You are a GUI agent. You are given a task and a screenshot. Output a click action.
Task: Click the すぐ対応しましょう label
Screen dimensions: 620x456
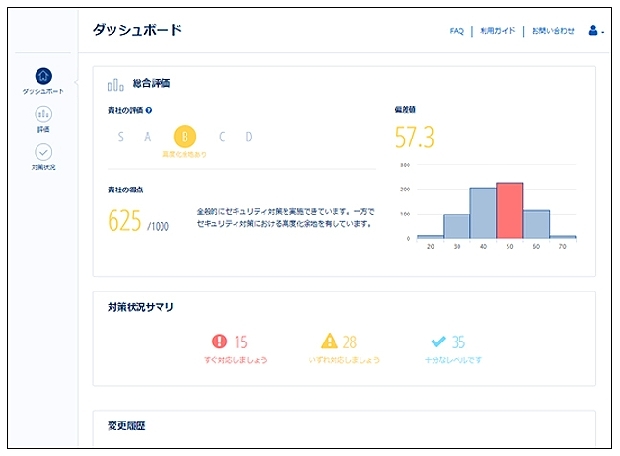click(x=236, y=360)
